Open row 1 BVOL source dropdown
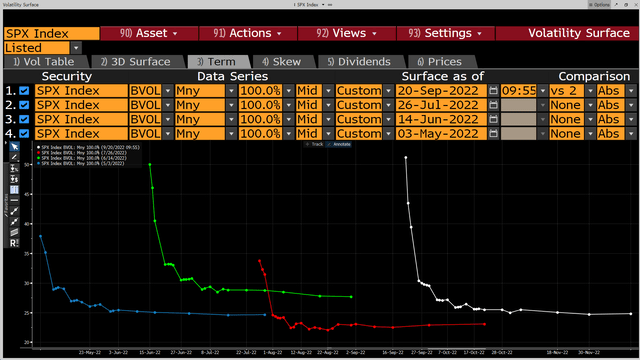 (168, 91)
